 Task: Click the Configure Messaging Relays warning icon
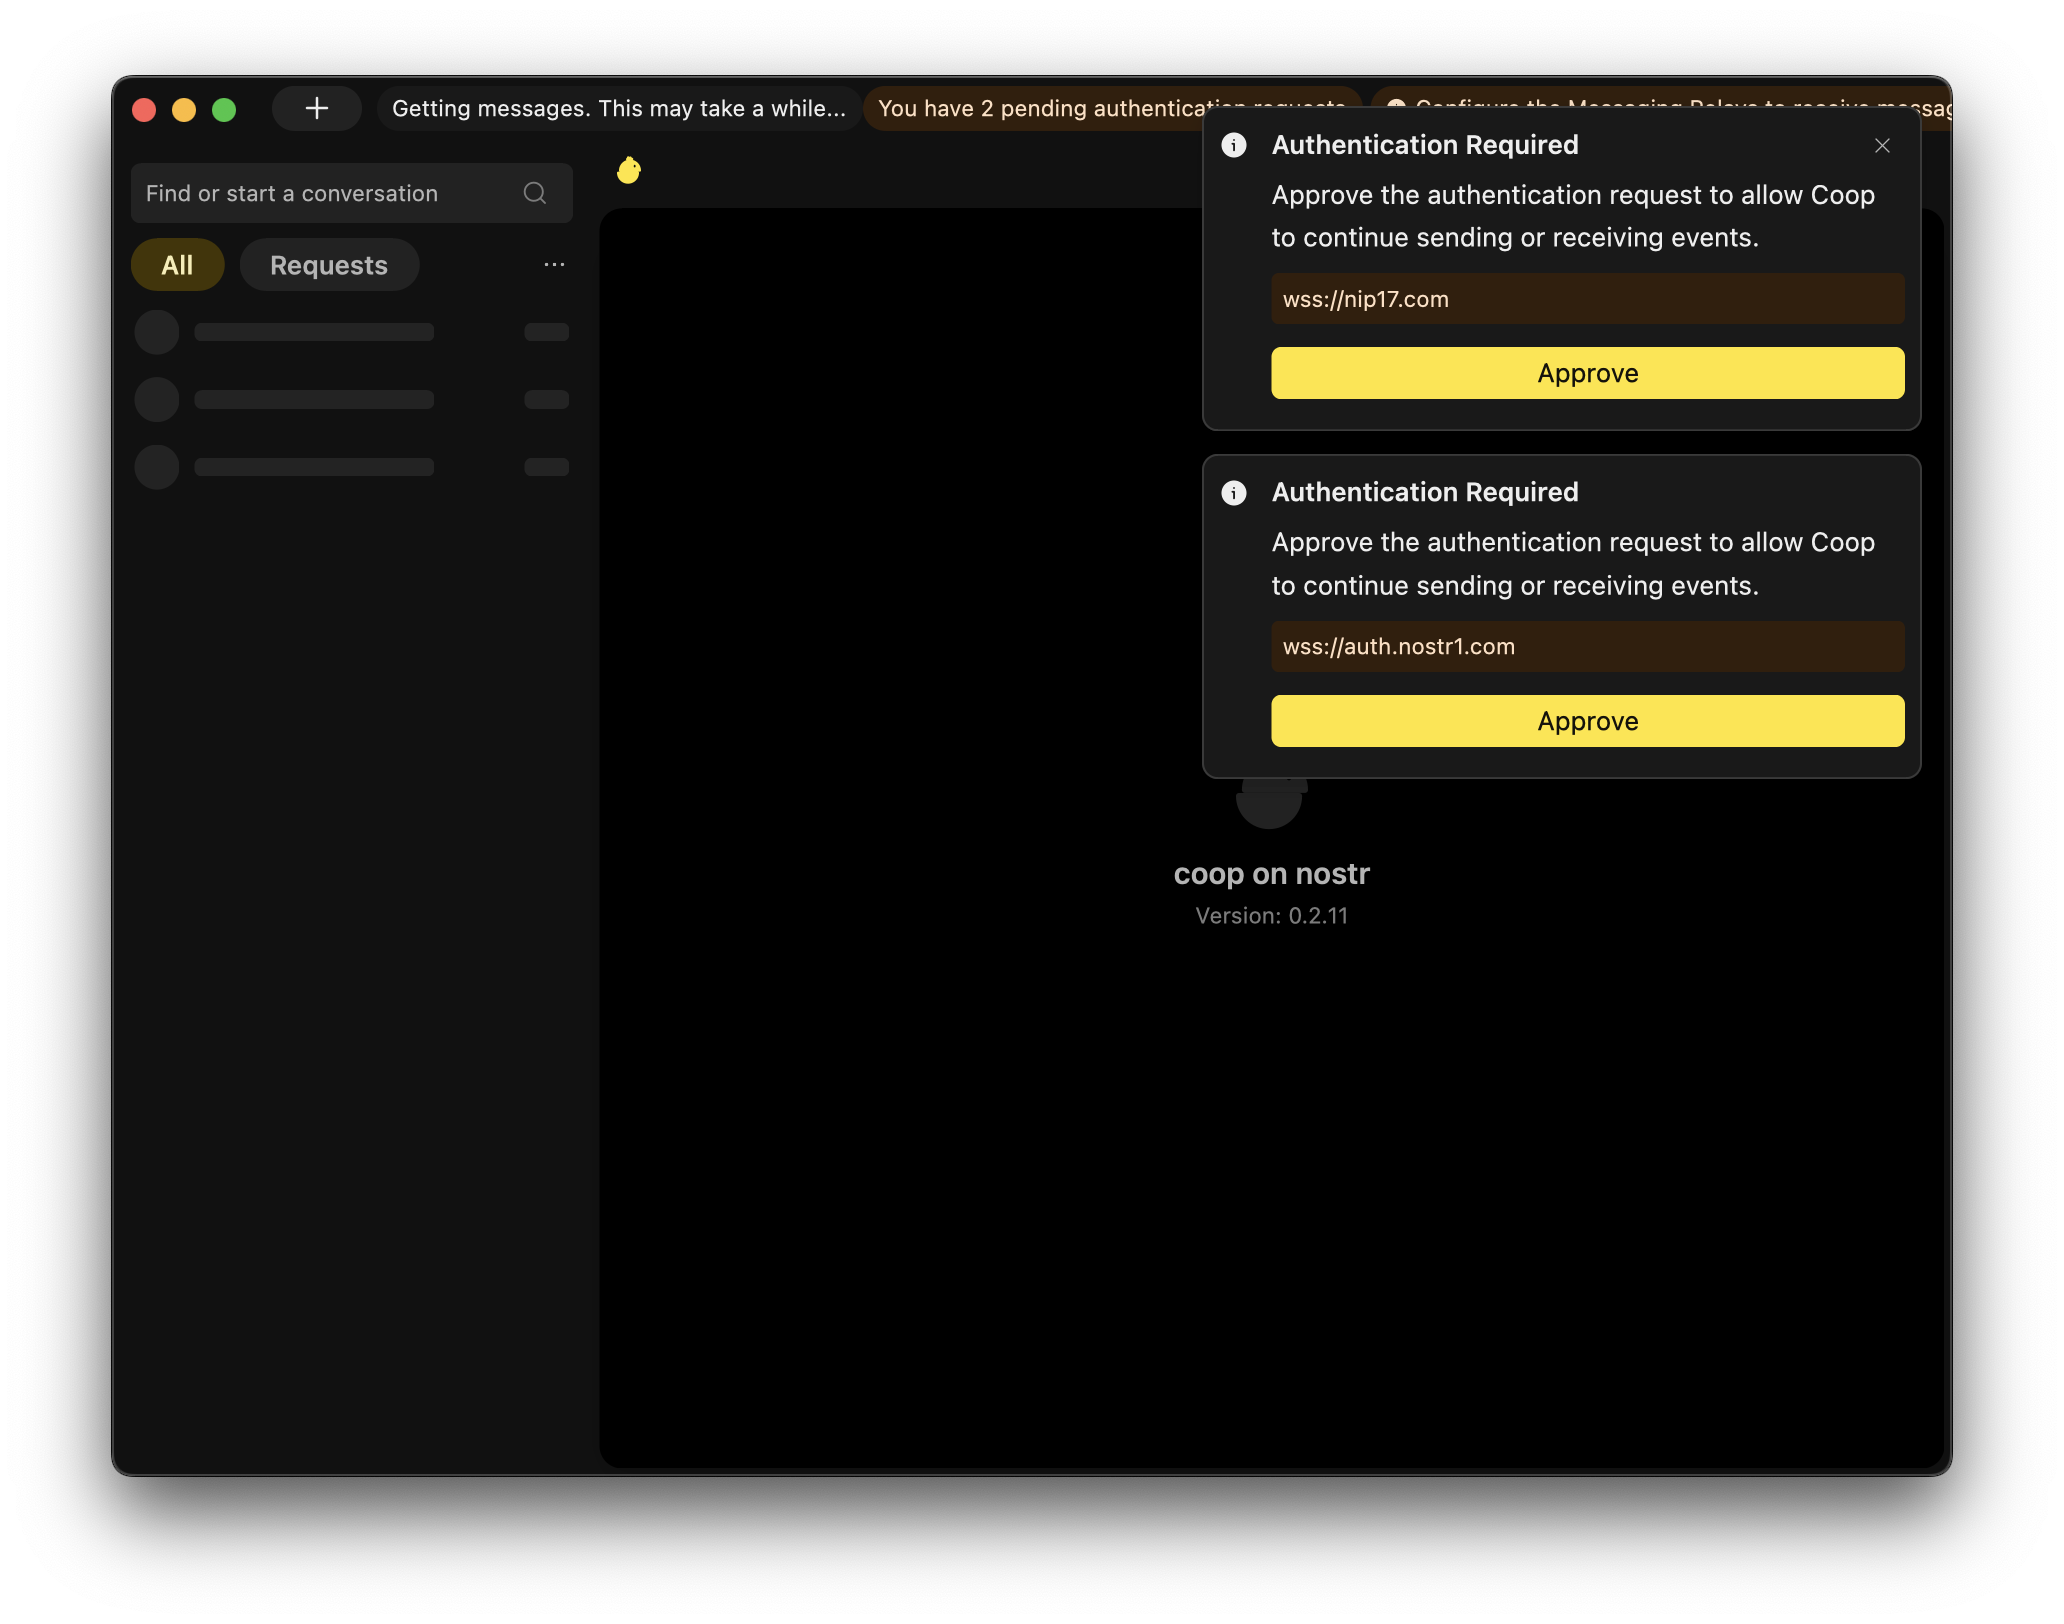pyautogui.click(x=1396, y=103)
